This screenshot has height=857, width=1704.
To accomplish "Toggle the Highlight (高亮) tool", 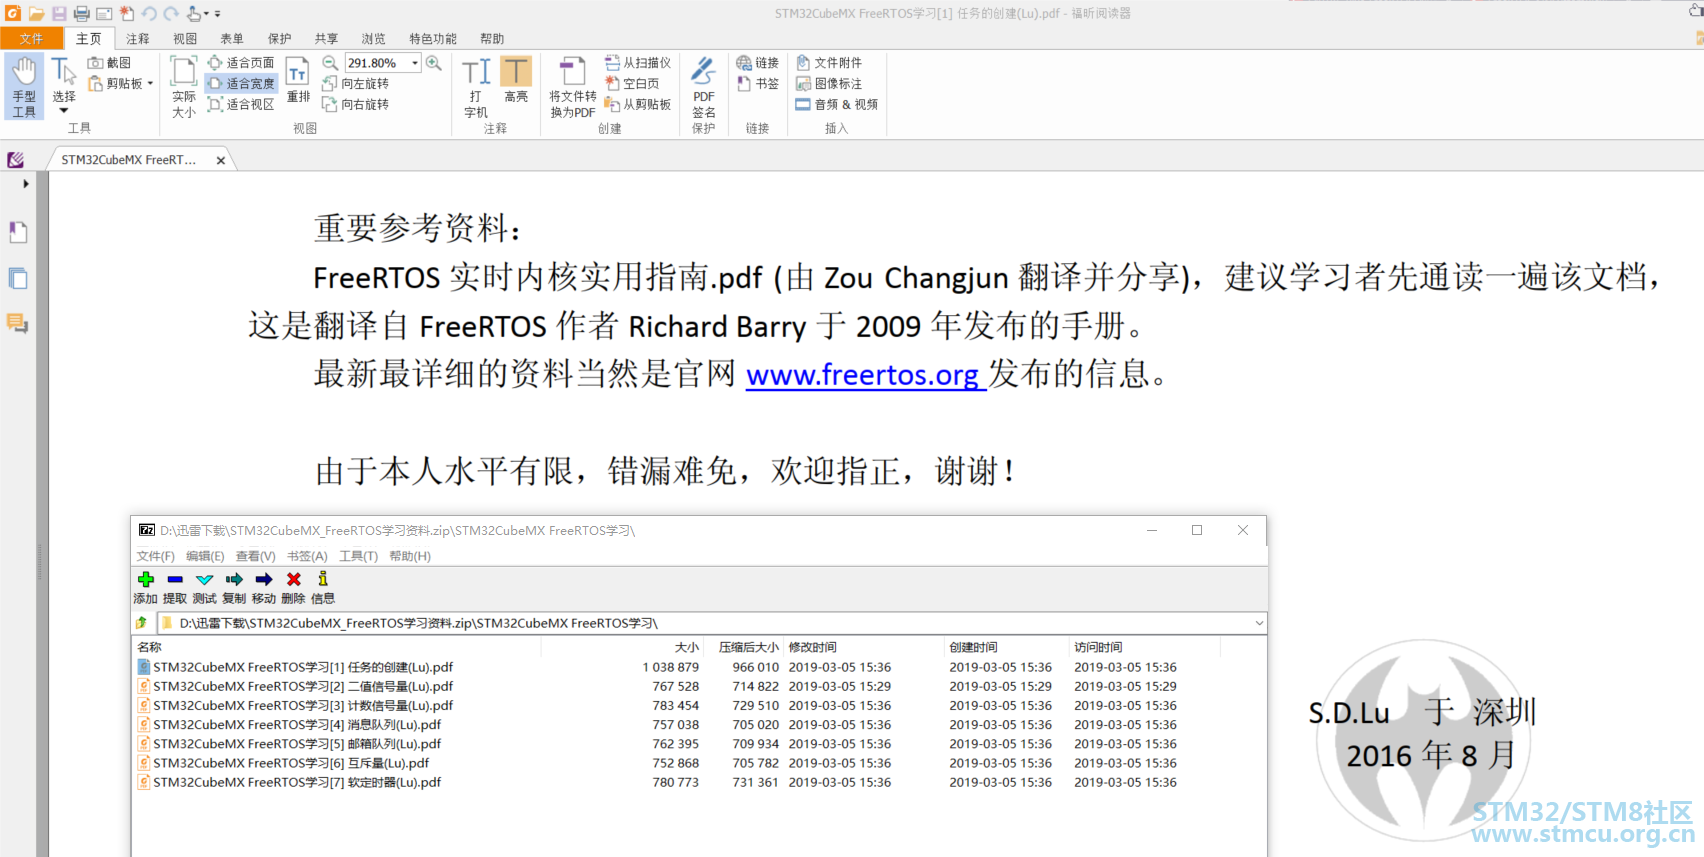I will click(516, 80).
